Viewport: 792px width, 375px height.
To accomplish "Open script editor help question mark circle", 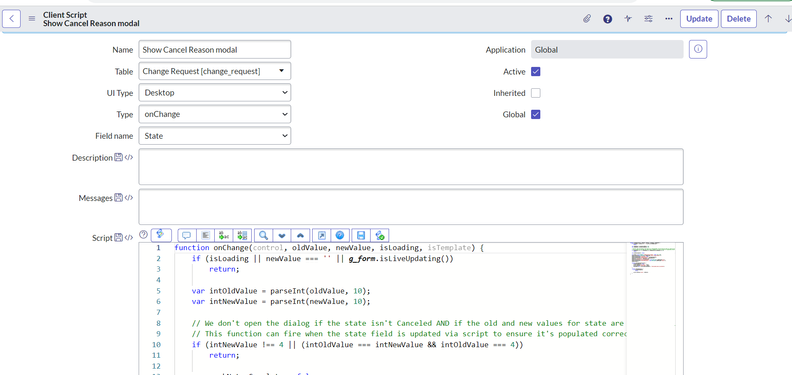I will point(143,235).
